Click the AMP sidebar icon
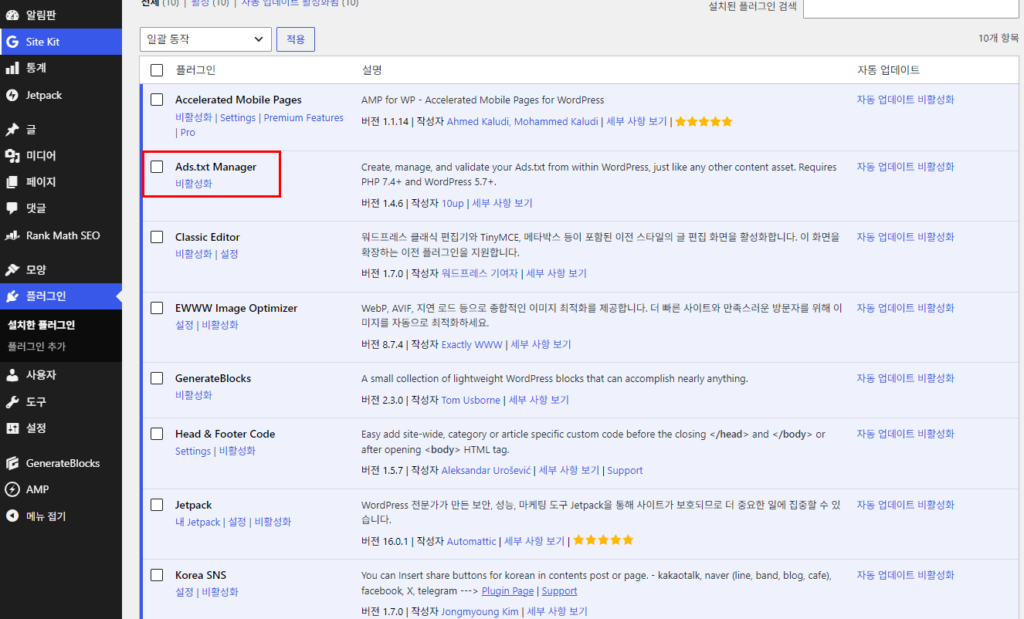Image resolution: width=1024 pixels, height=619 pixels. [12, 489]
